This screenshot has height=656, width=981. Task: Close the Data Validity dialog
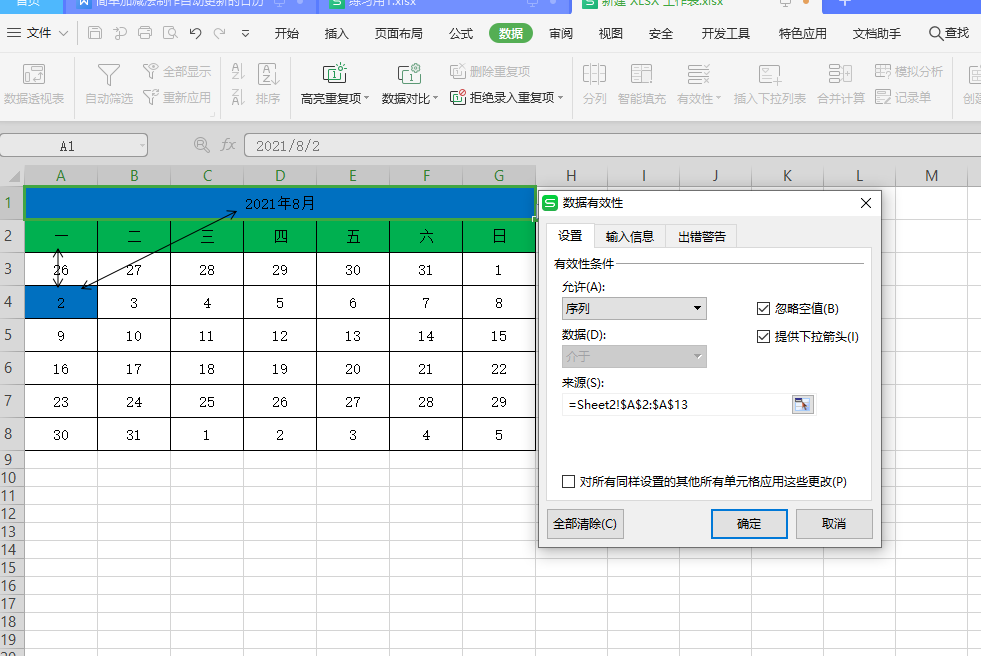866,203
